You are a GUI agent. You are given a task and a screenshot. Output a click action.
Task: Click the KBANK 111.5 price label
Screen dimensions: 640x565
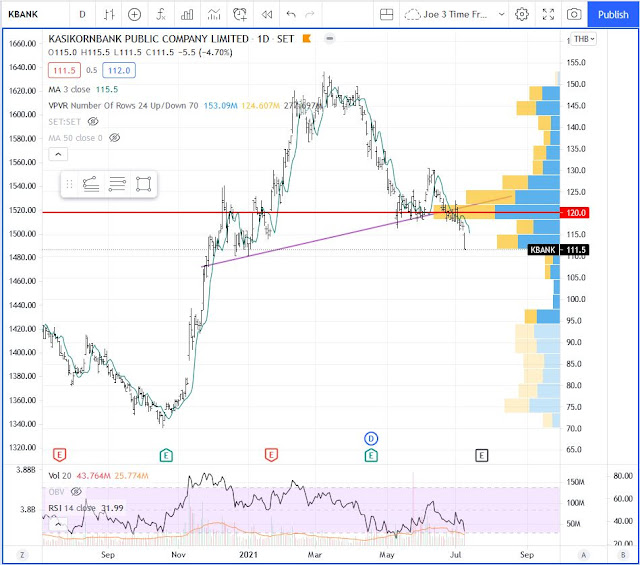click(x=558, y=250)
